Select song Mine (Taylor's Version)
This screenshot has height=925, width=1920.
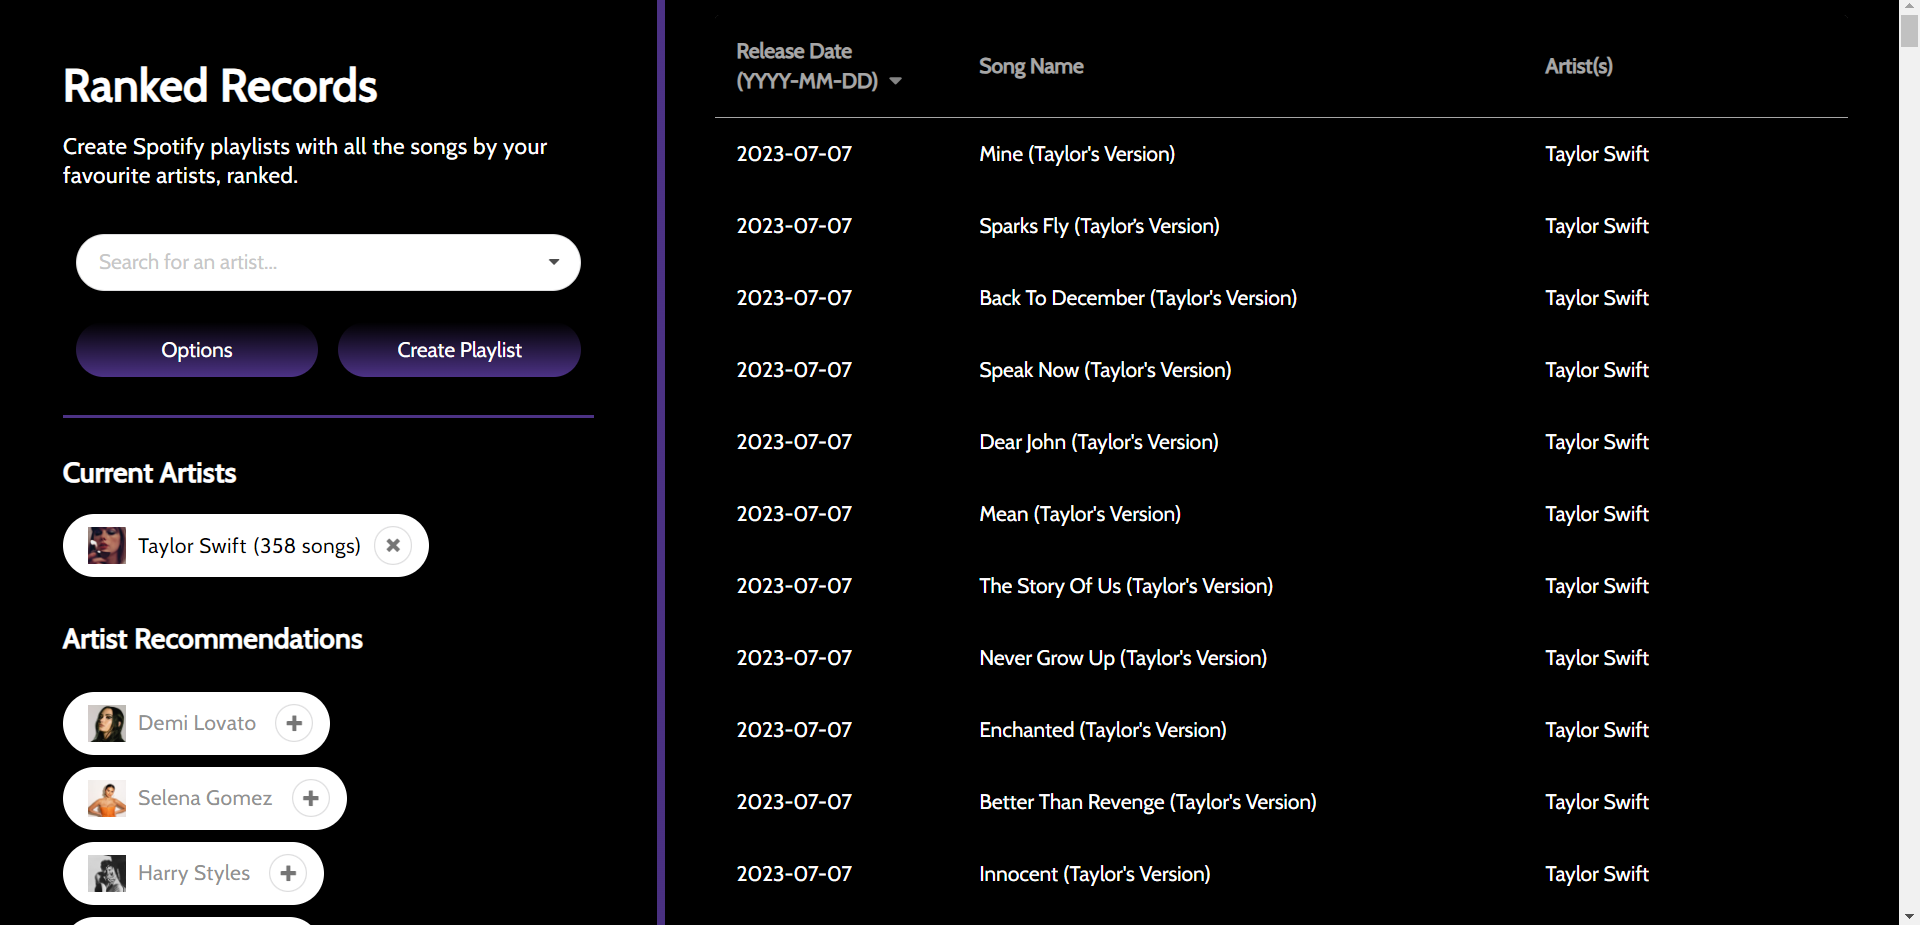tap(1077, 154)
